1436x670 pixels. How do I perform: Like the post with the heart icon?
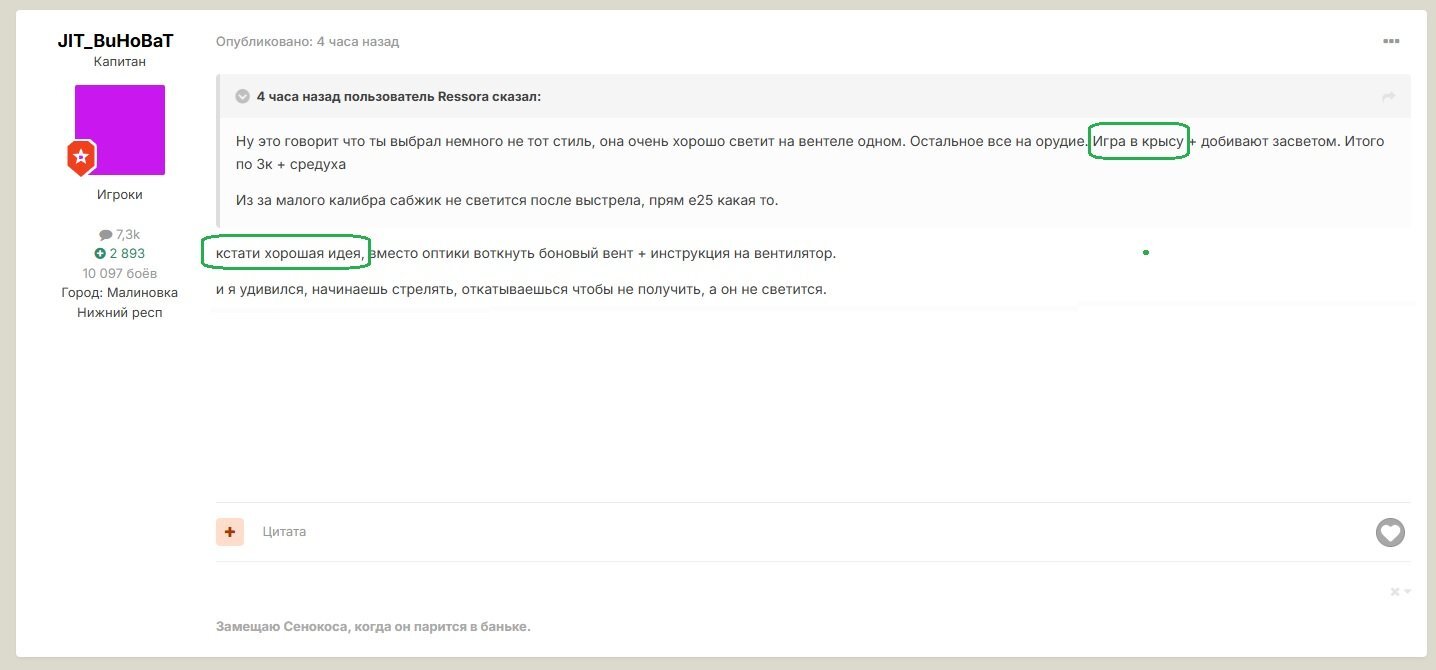click(1390, 532)
